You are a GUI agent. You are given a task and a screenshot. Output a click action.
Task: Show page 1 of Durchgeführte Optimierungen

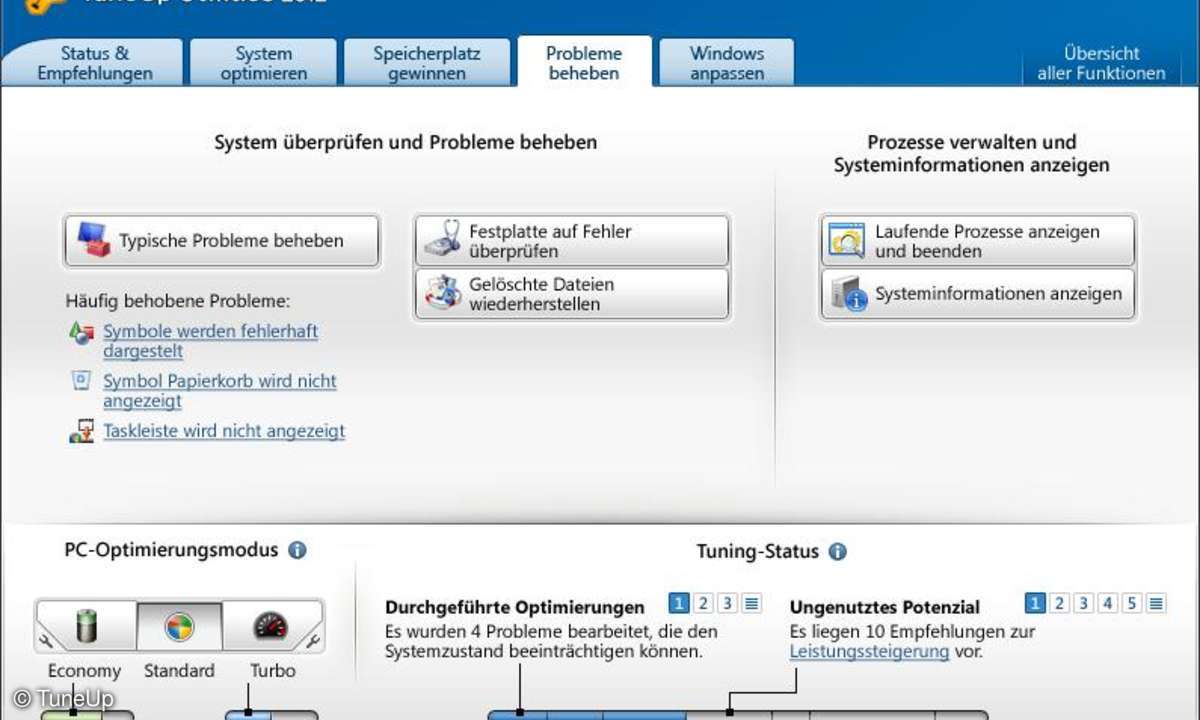679,603
